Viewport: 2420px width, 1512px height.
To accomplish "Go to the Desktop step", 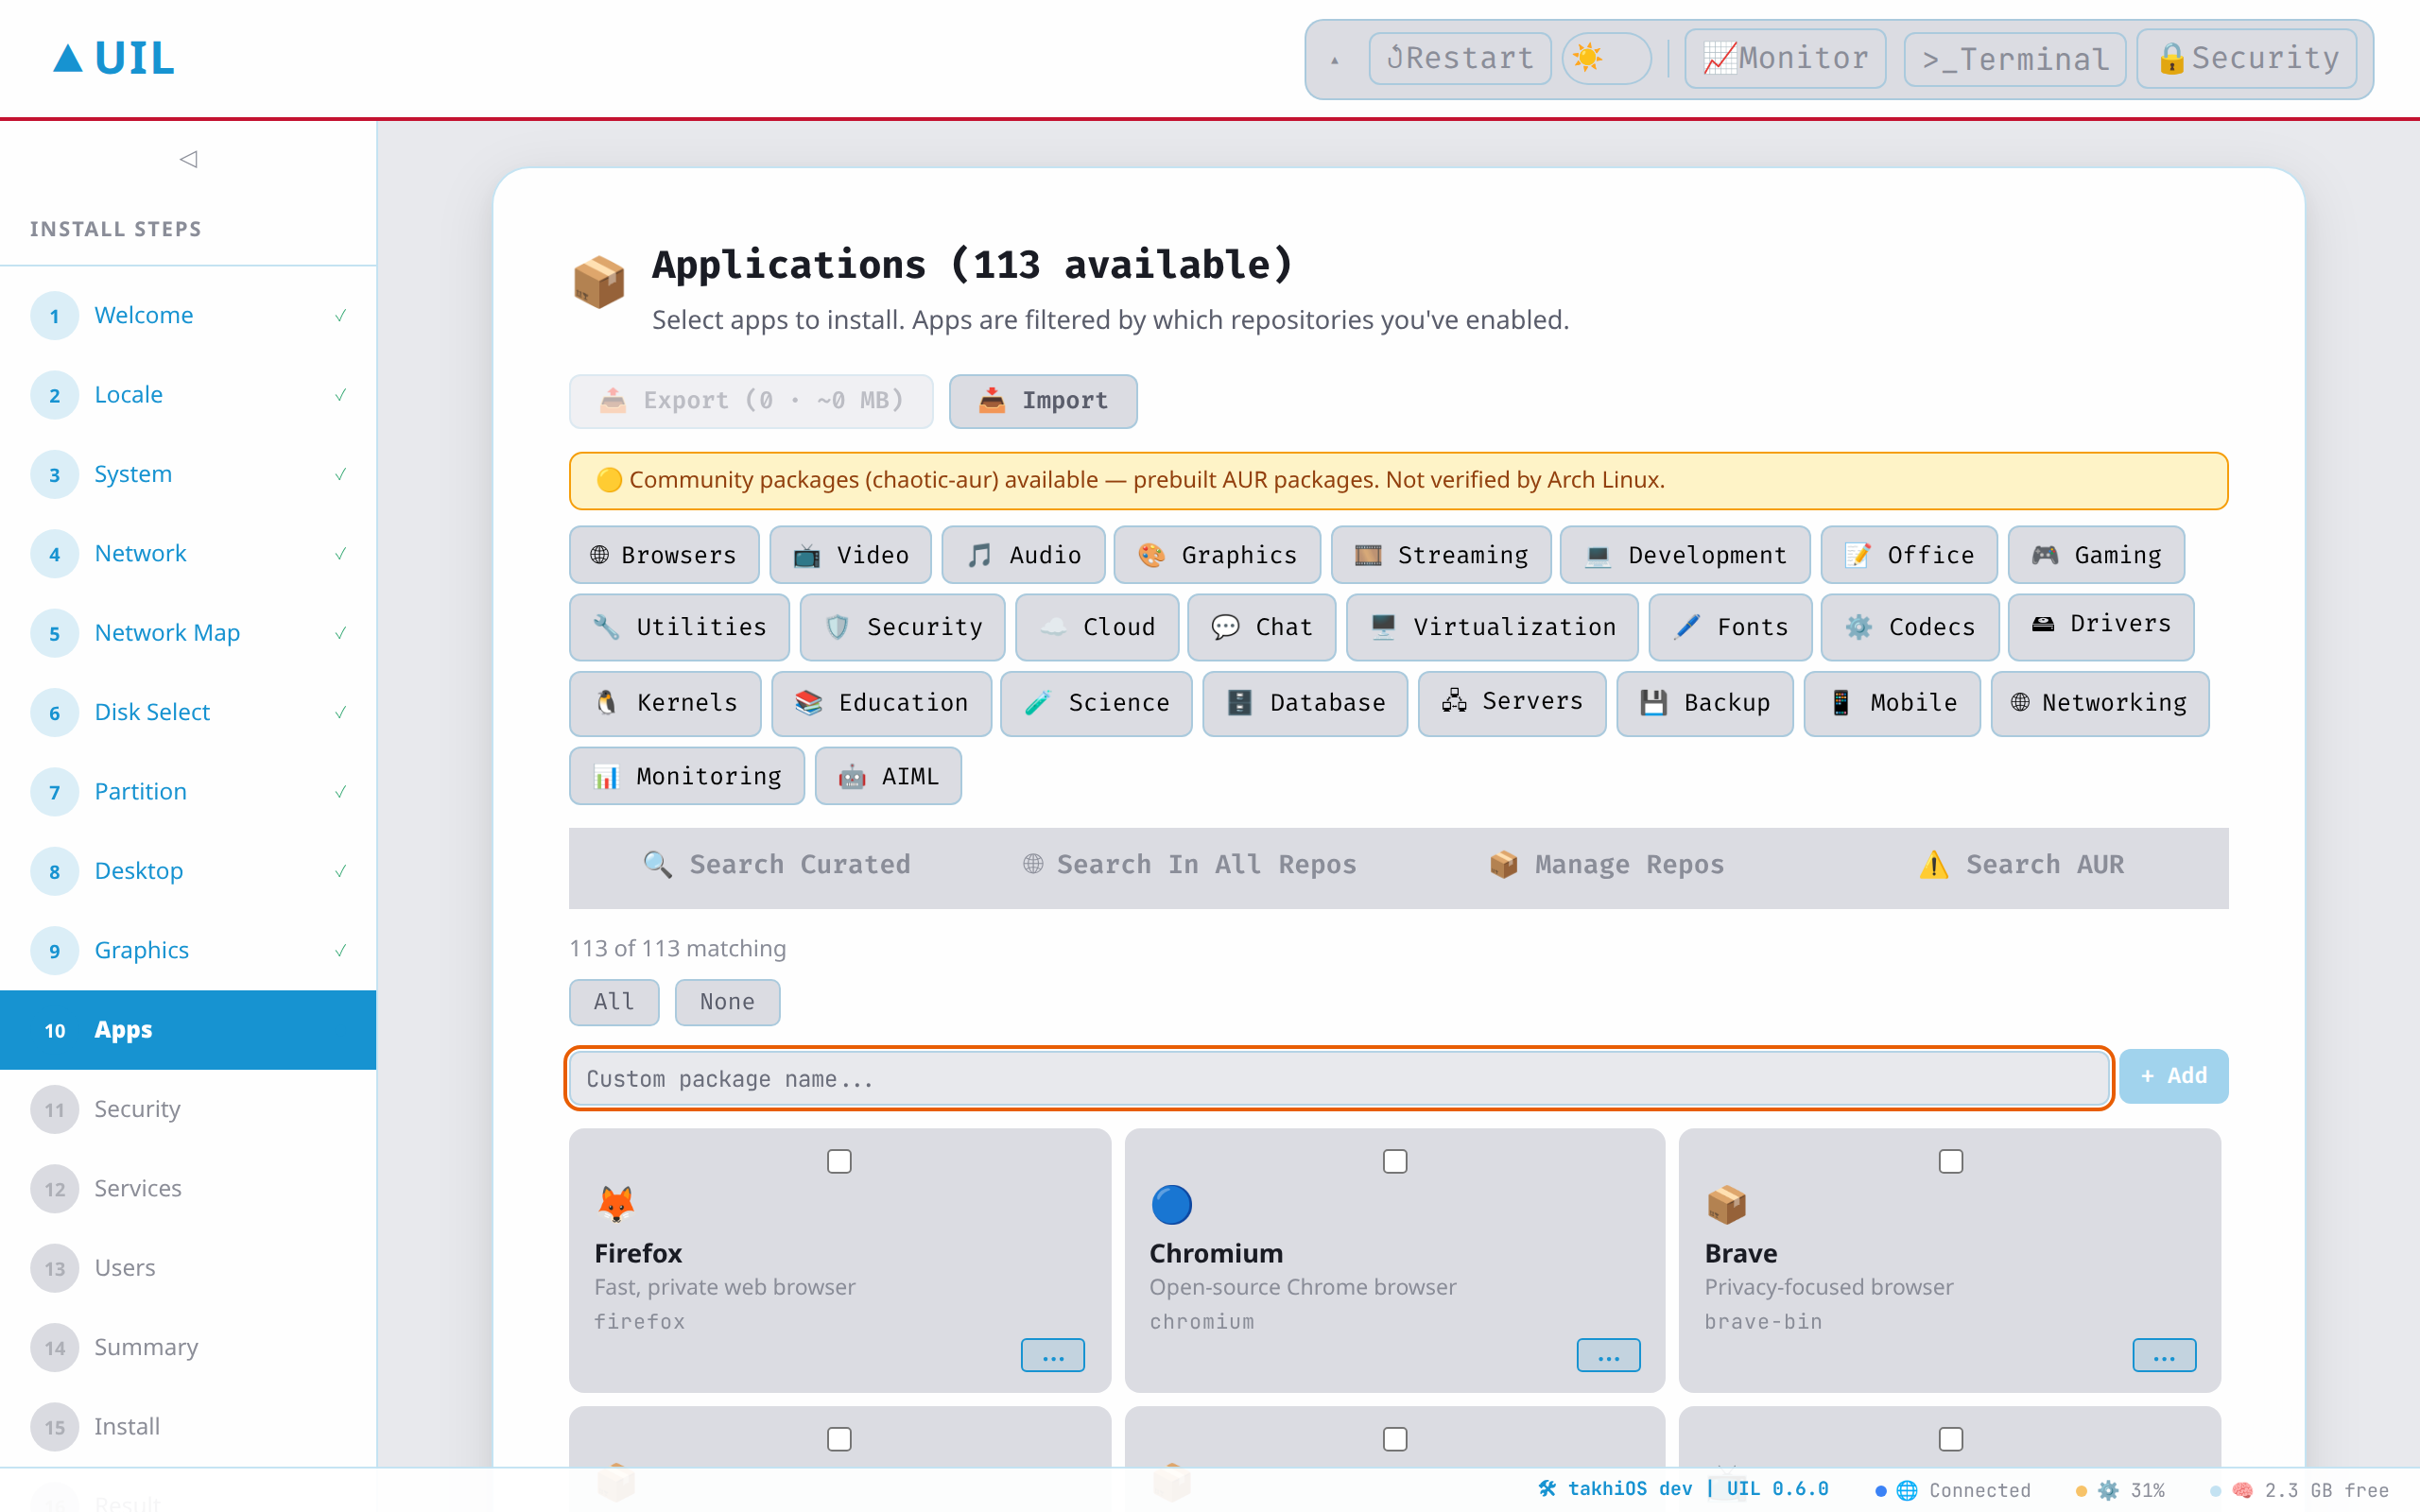I will [188, 871].
